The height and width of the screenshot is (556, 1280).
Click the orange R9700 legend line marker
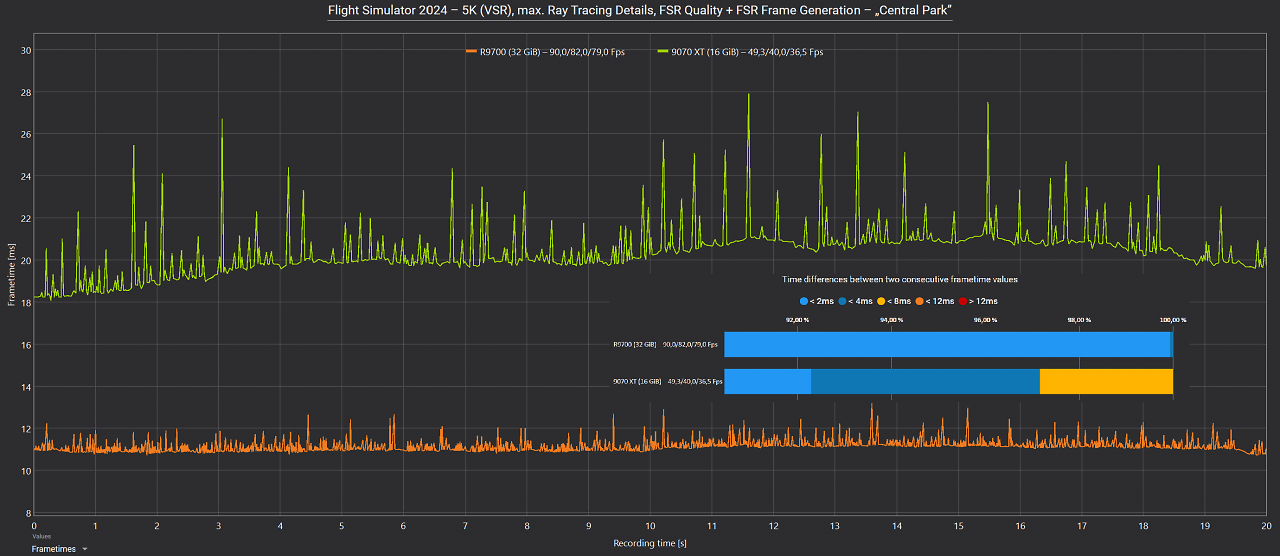[x=473, y=52]
